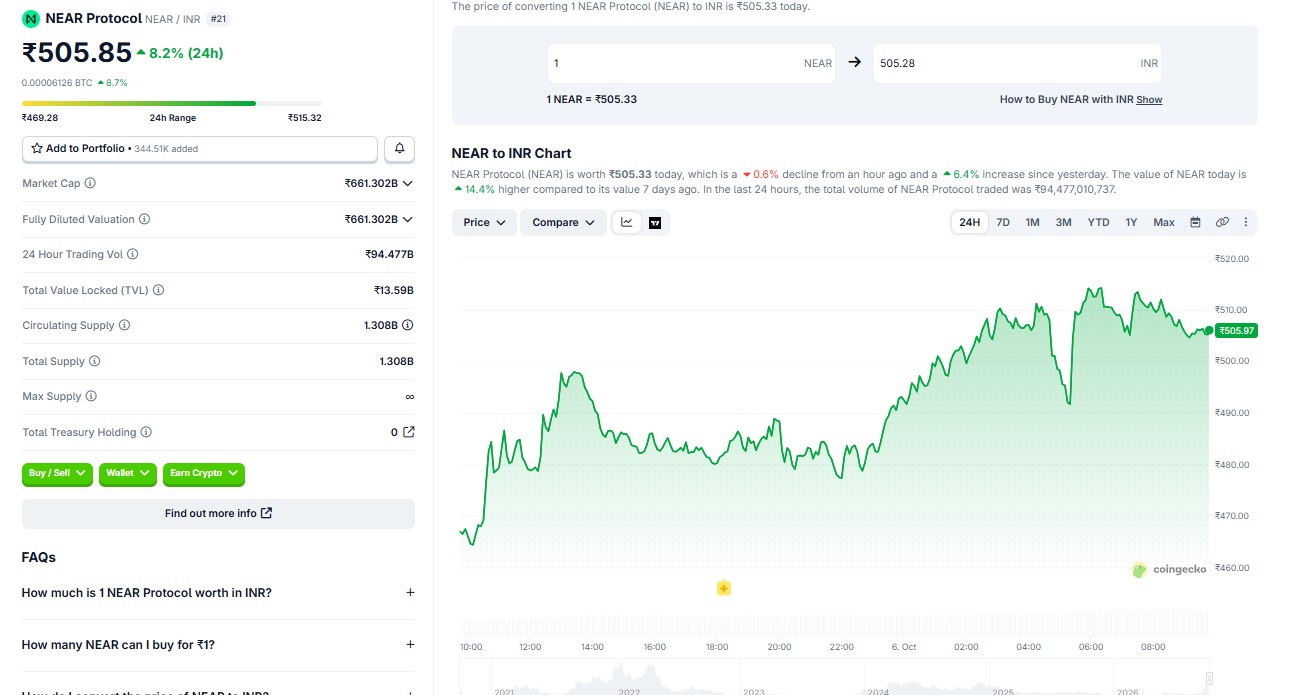Click the NEAR amount input field
This screenshot has height=695, width=1298.
(x=693, y=63)
